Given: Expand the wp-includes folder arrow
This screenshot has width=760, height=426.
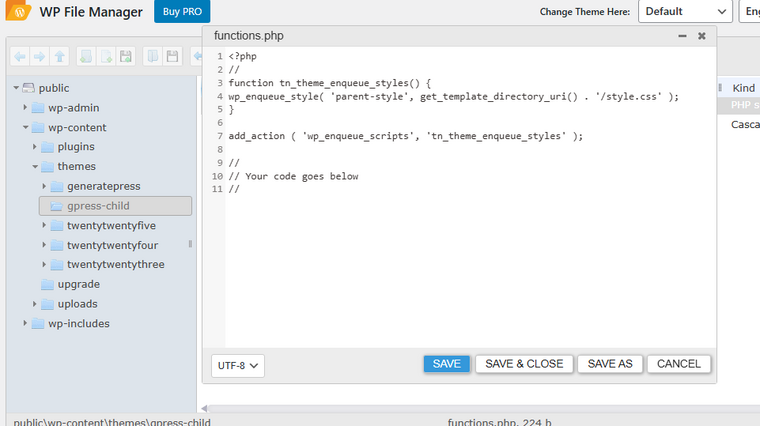Looking at the screenshot, I should 26,324.
